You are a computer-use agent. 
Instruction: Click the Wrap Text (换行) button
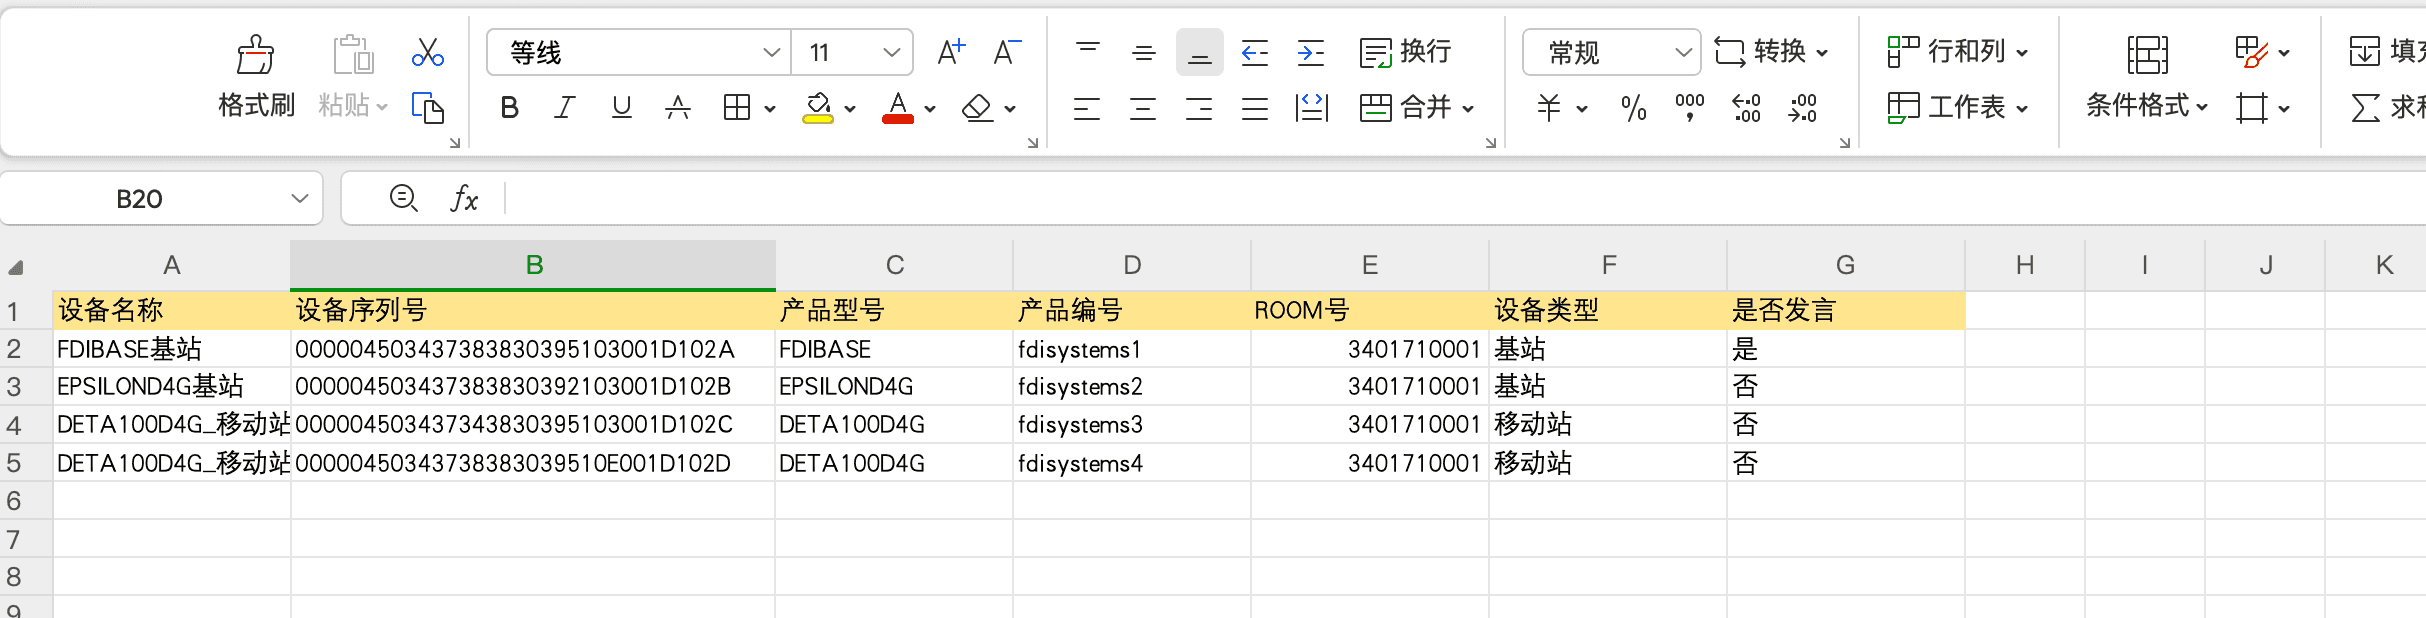(x=1405, y=52)
